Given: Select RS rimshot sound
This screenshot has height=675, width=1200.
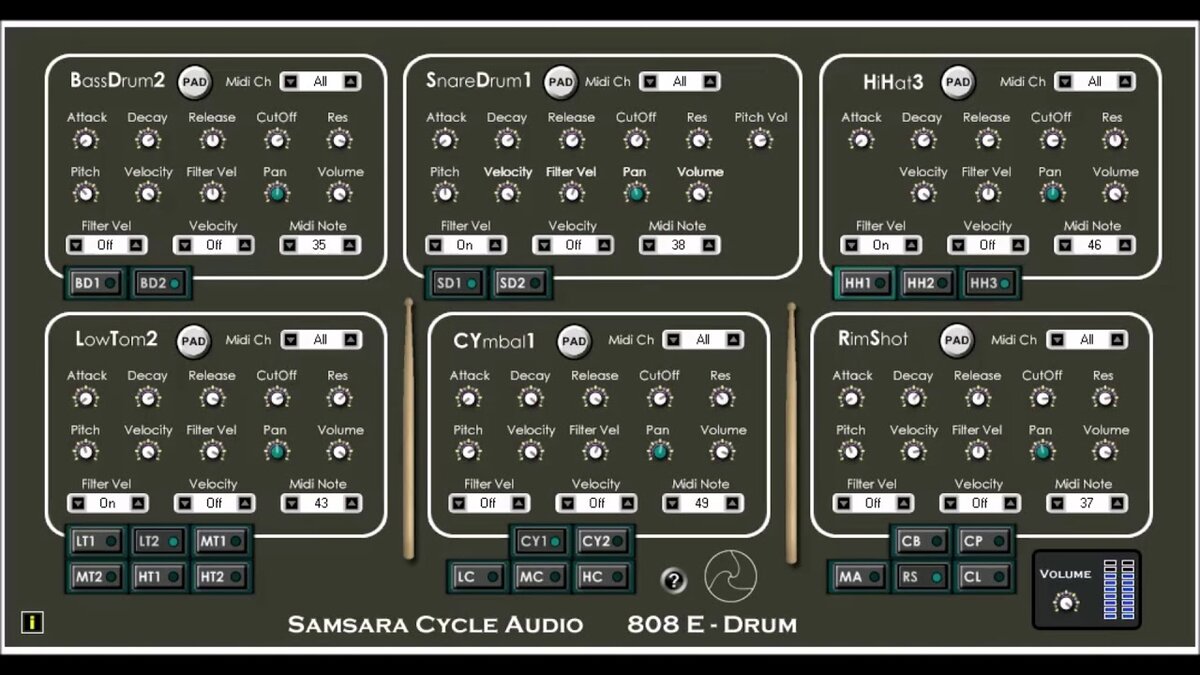Looking at the screenshot, I should (x=922, y=576).
